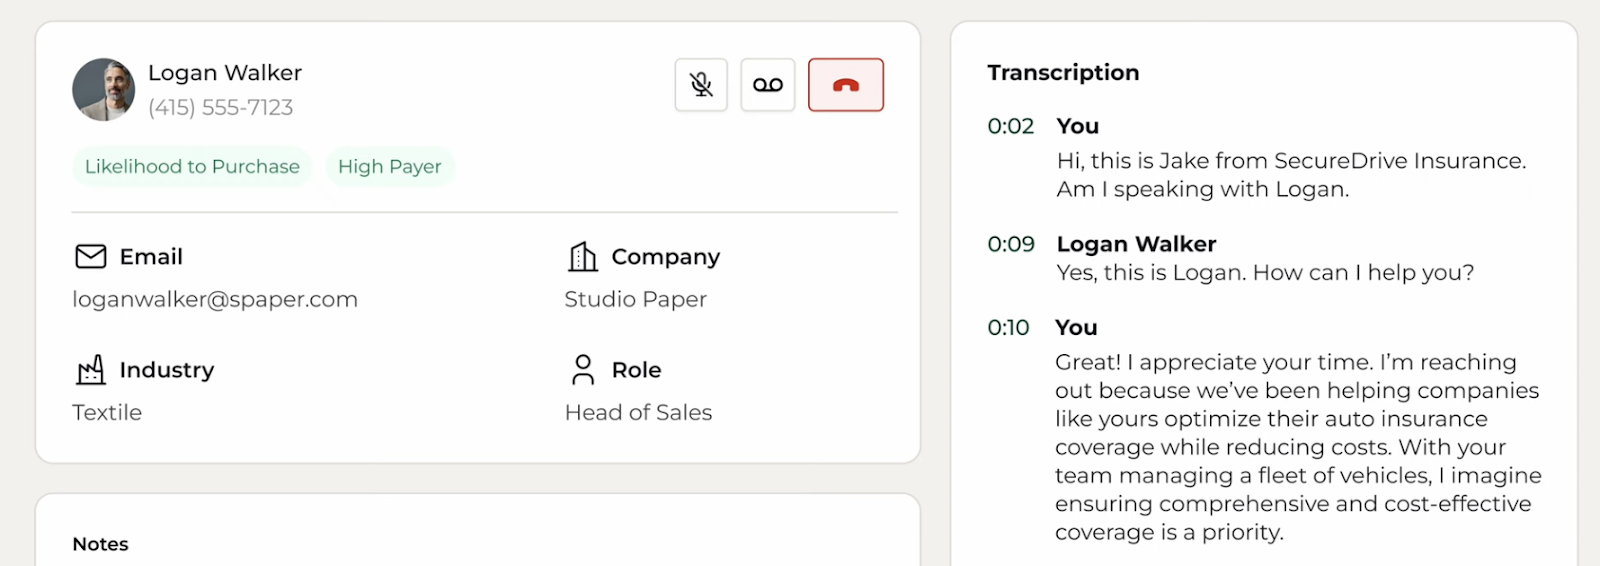Click the voicemail button
The width and height of the screenshot is (1600, 566).
768,85
